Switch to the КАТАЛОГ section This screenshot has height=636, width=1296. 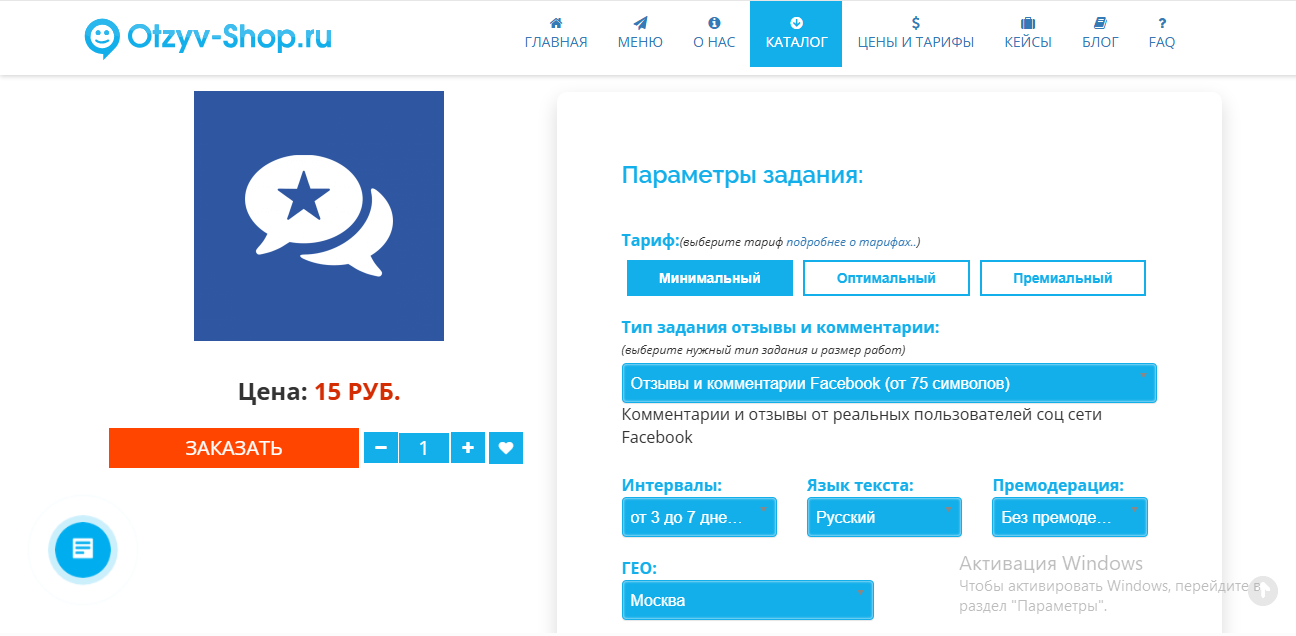(796, 33)
